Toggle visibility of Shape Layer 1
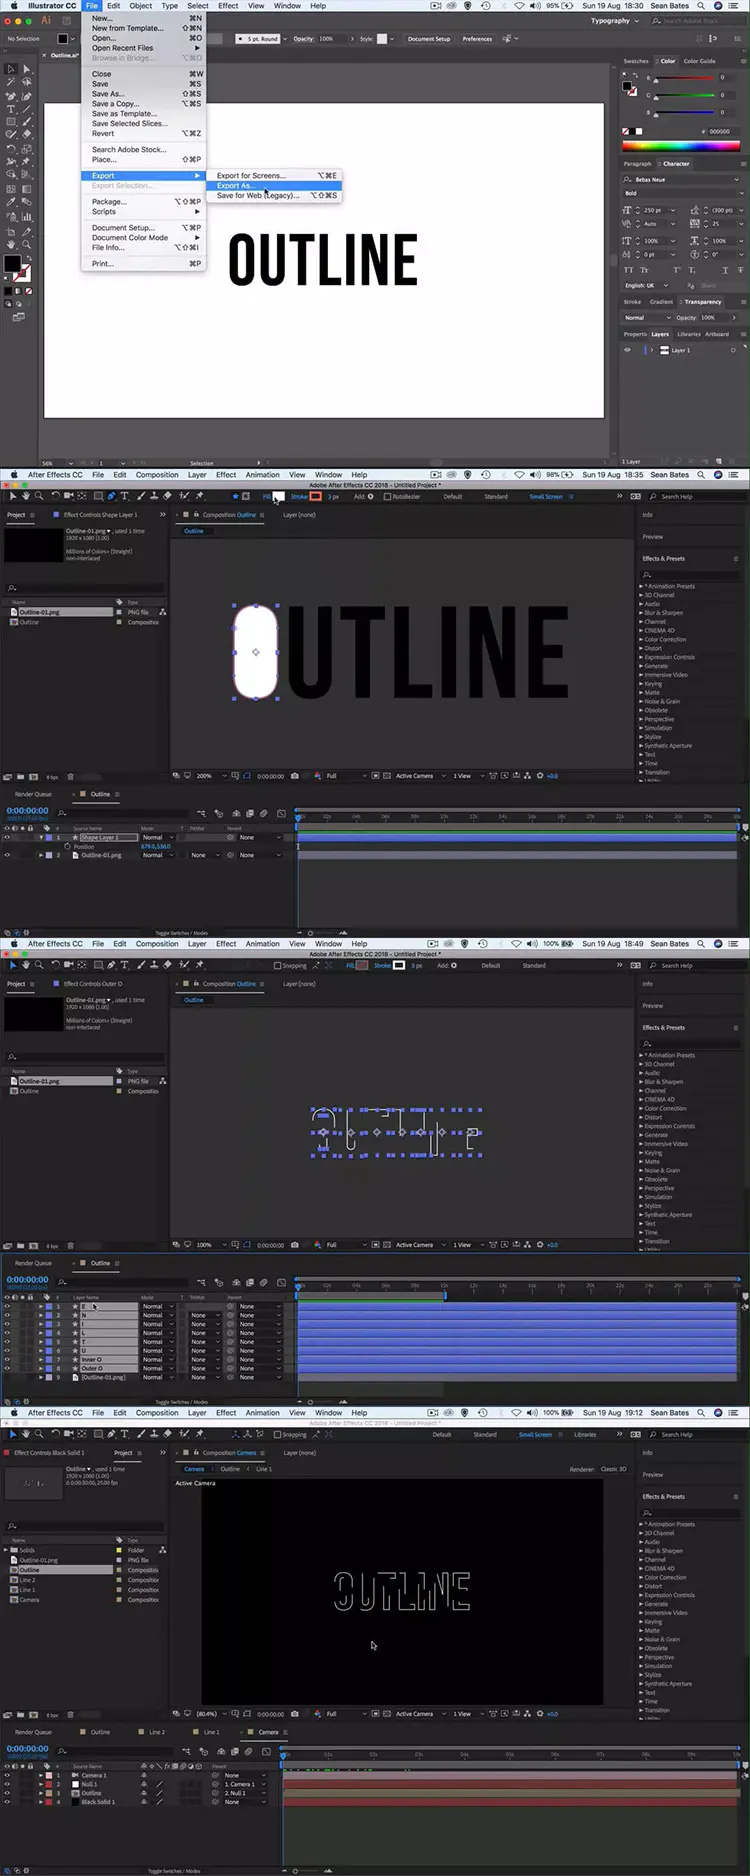The image size is (750, 1876). tap(7, 837)
